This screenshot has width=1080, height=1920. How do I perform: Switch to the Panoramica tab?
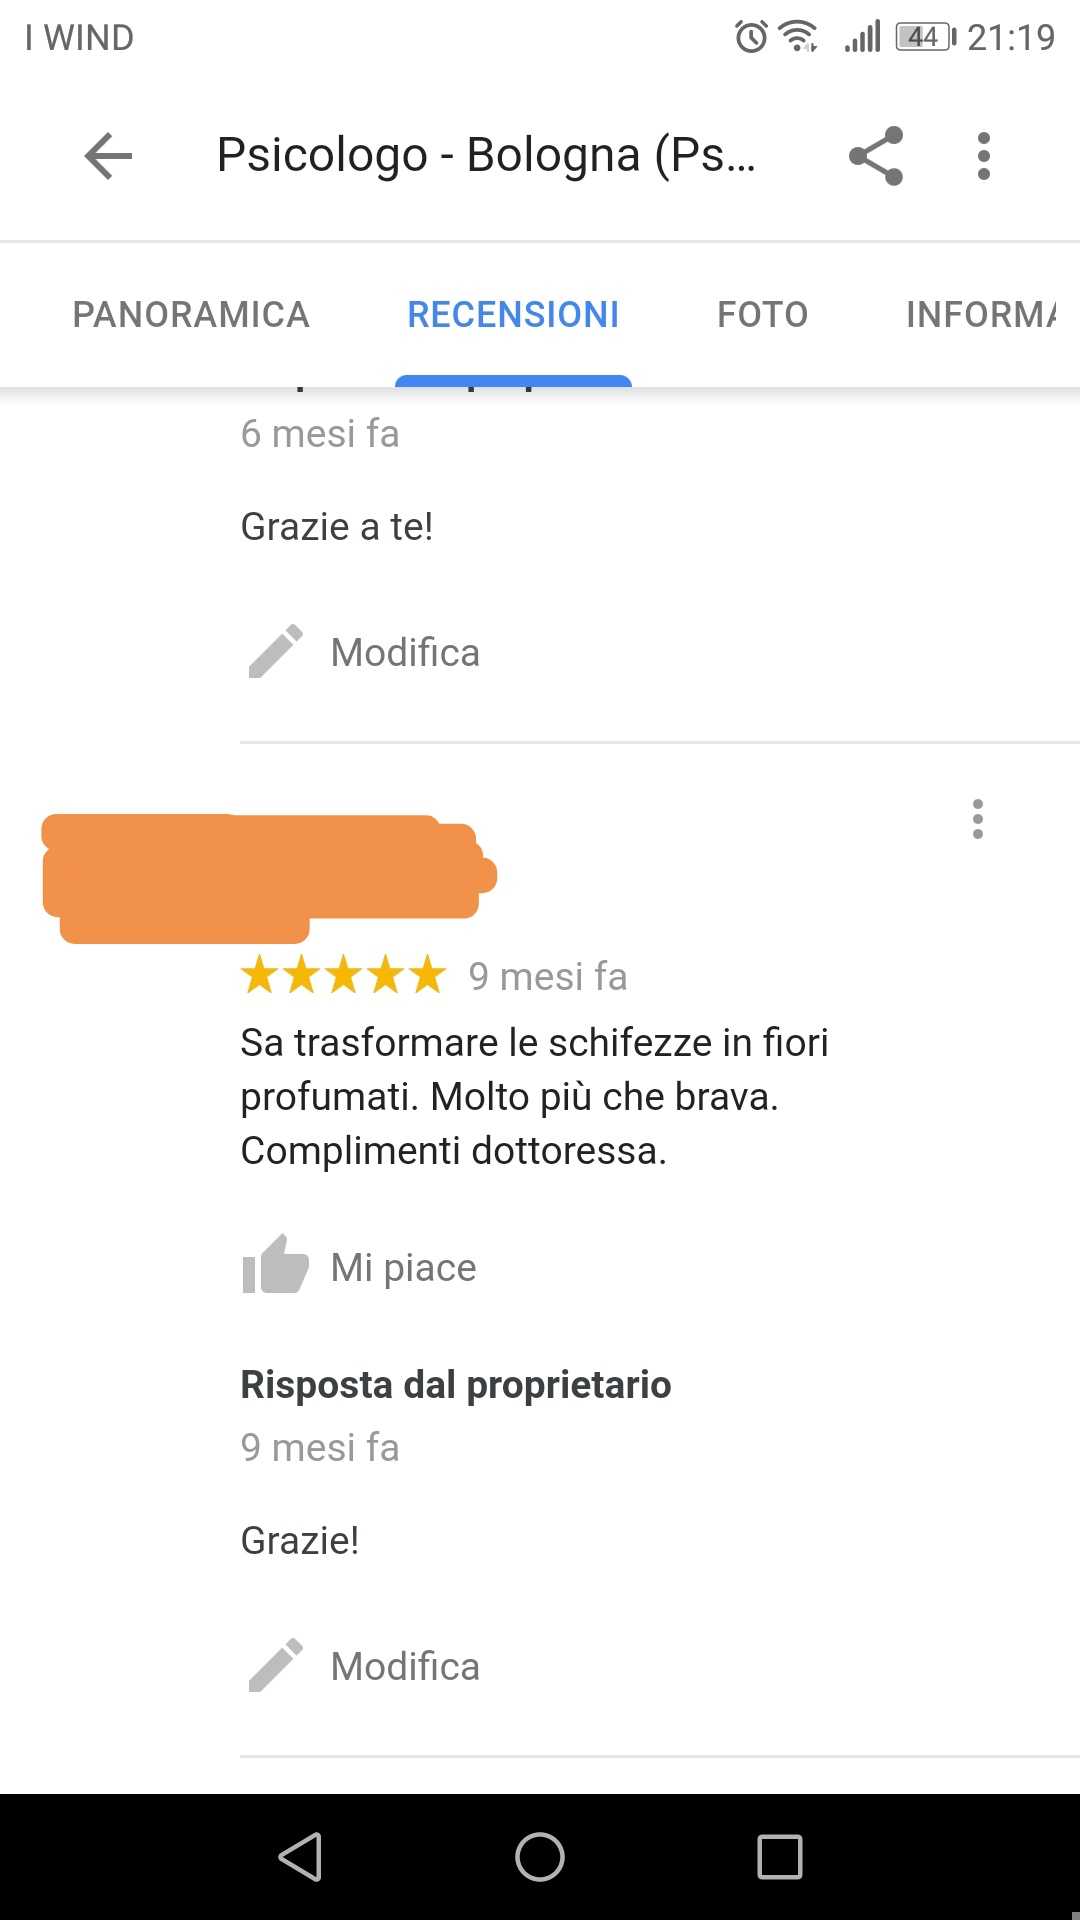coord(191,315)
